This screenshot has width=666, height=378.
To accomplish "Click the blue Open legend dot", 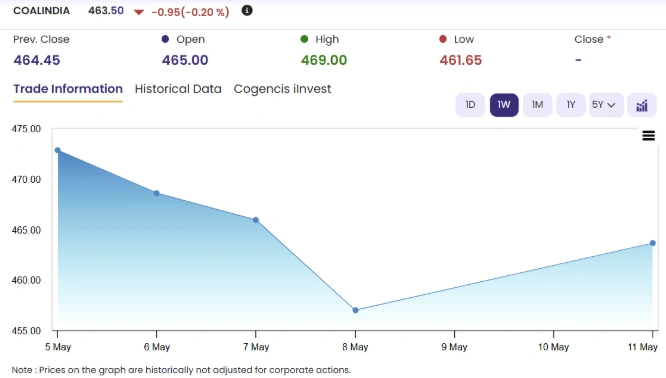I will click(165, 39).
